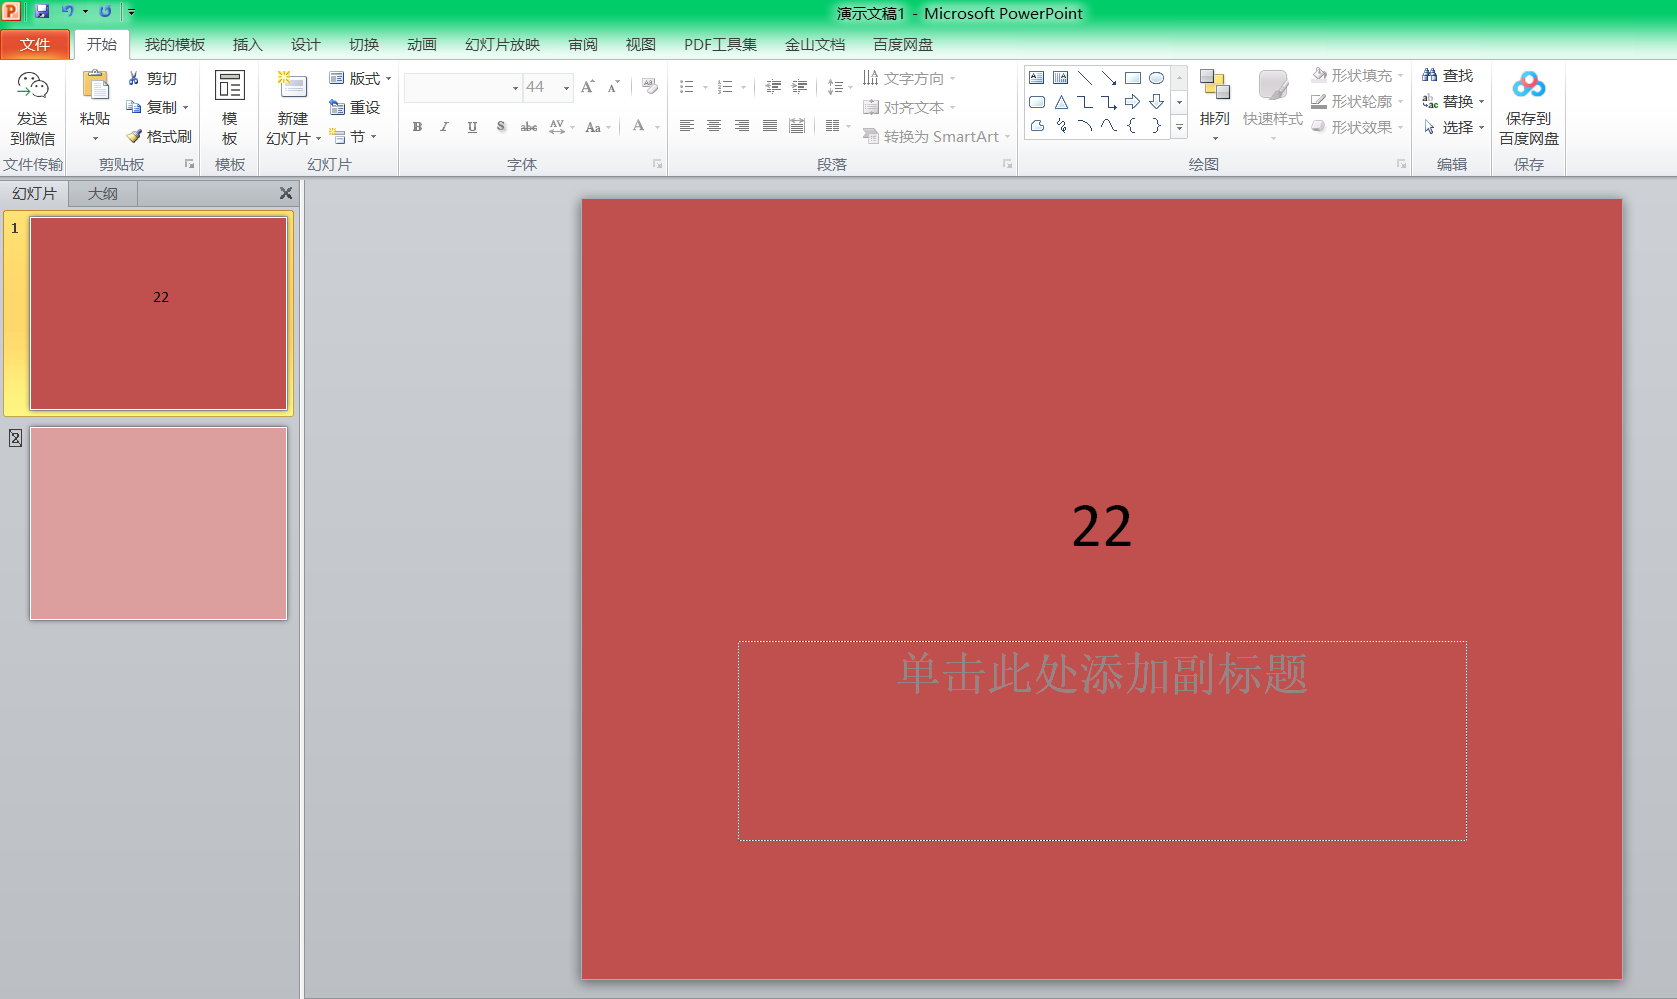Decrease font size with smaller A icon
This screenshot has width=1677, height=999.
613,87
